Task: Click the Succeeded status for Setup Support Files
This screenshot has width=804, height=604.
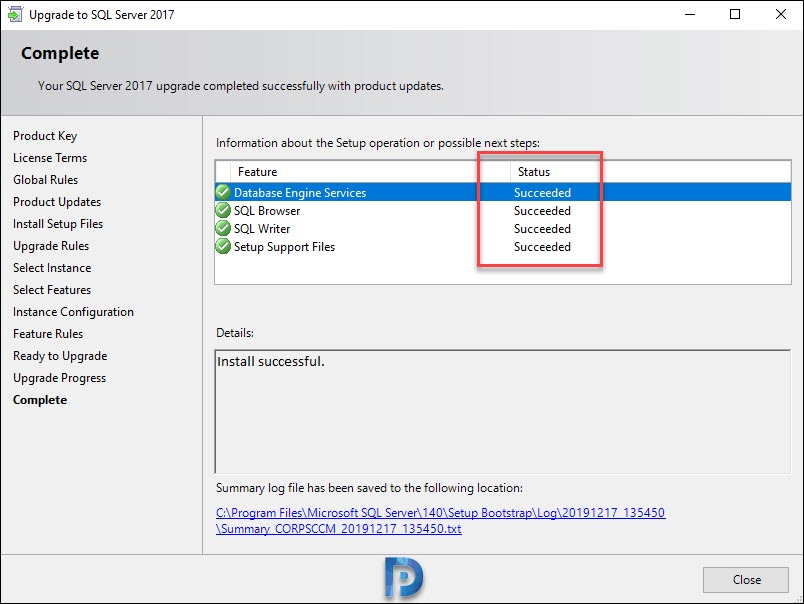Action: 542,247
